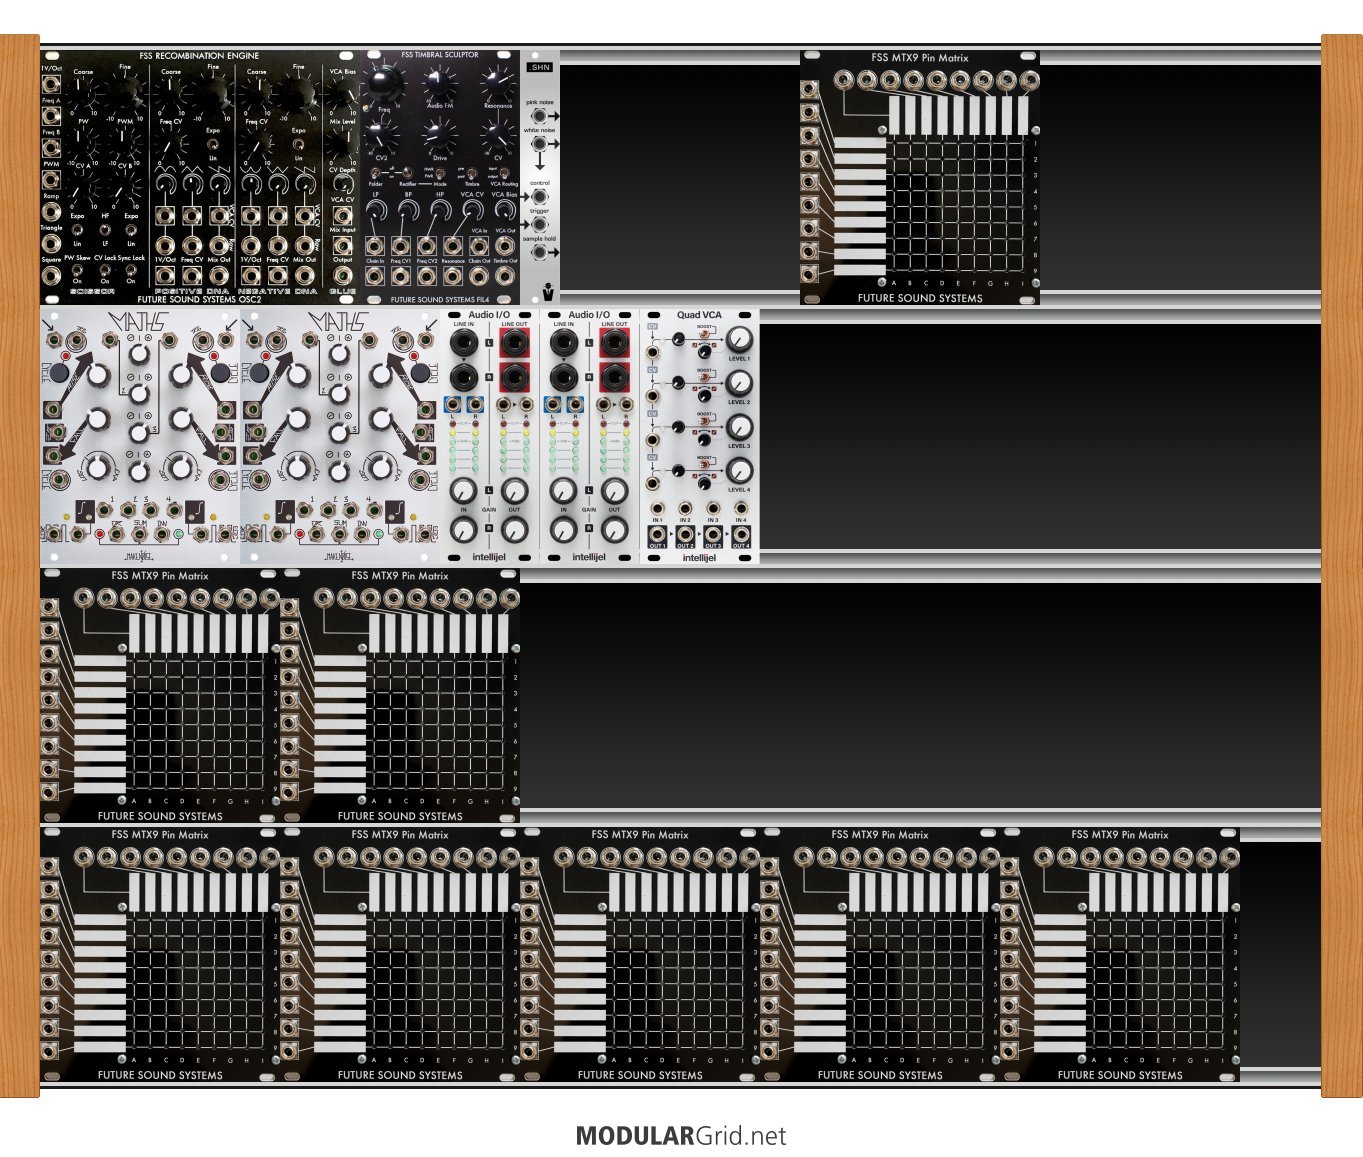Click the Quad VCA IN 1 jack
Viewport: 1363px width, 1157px height.
click(x=657, y=508)
